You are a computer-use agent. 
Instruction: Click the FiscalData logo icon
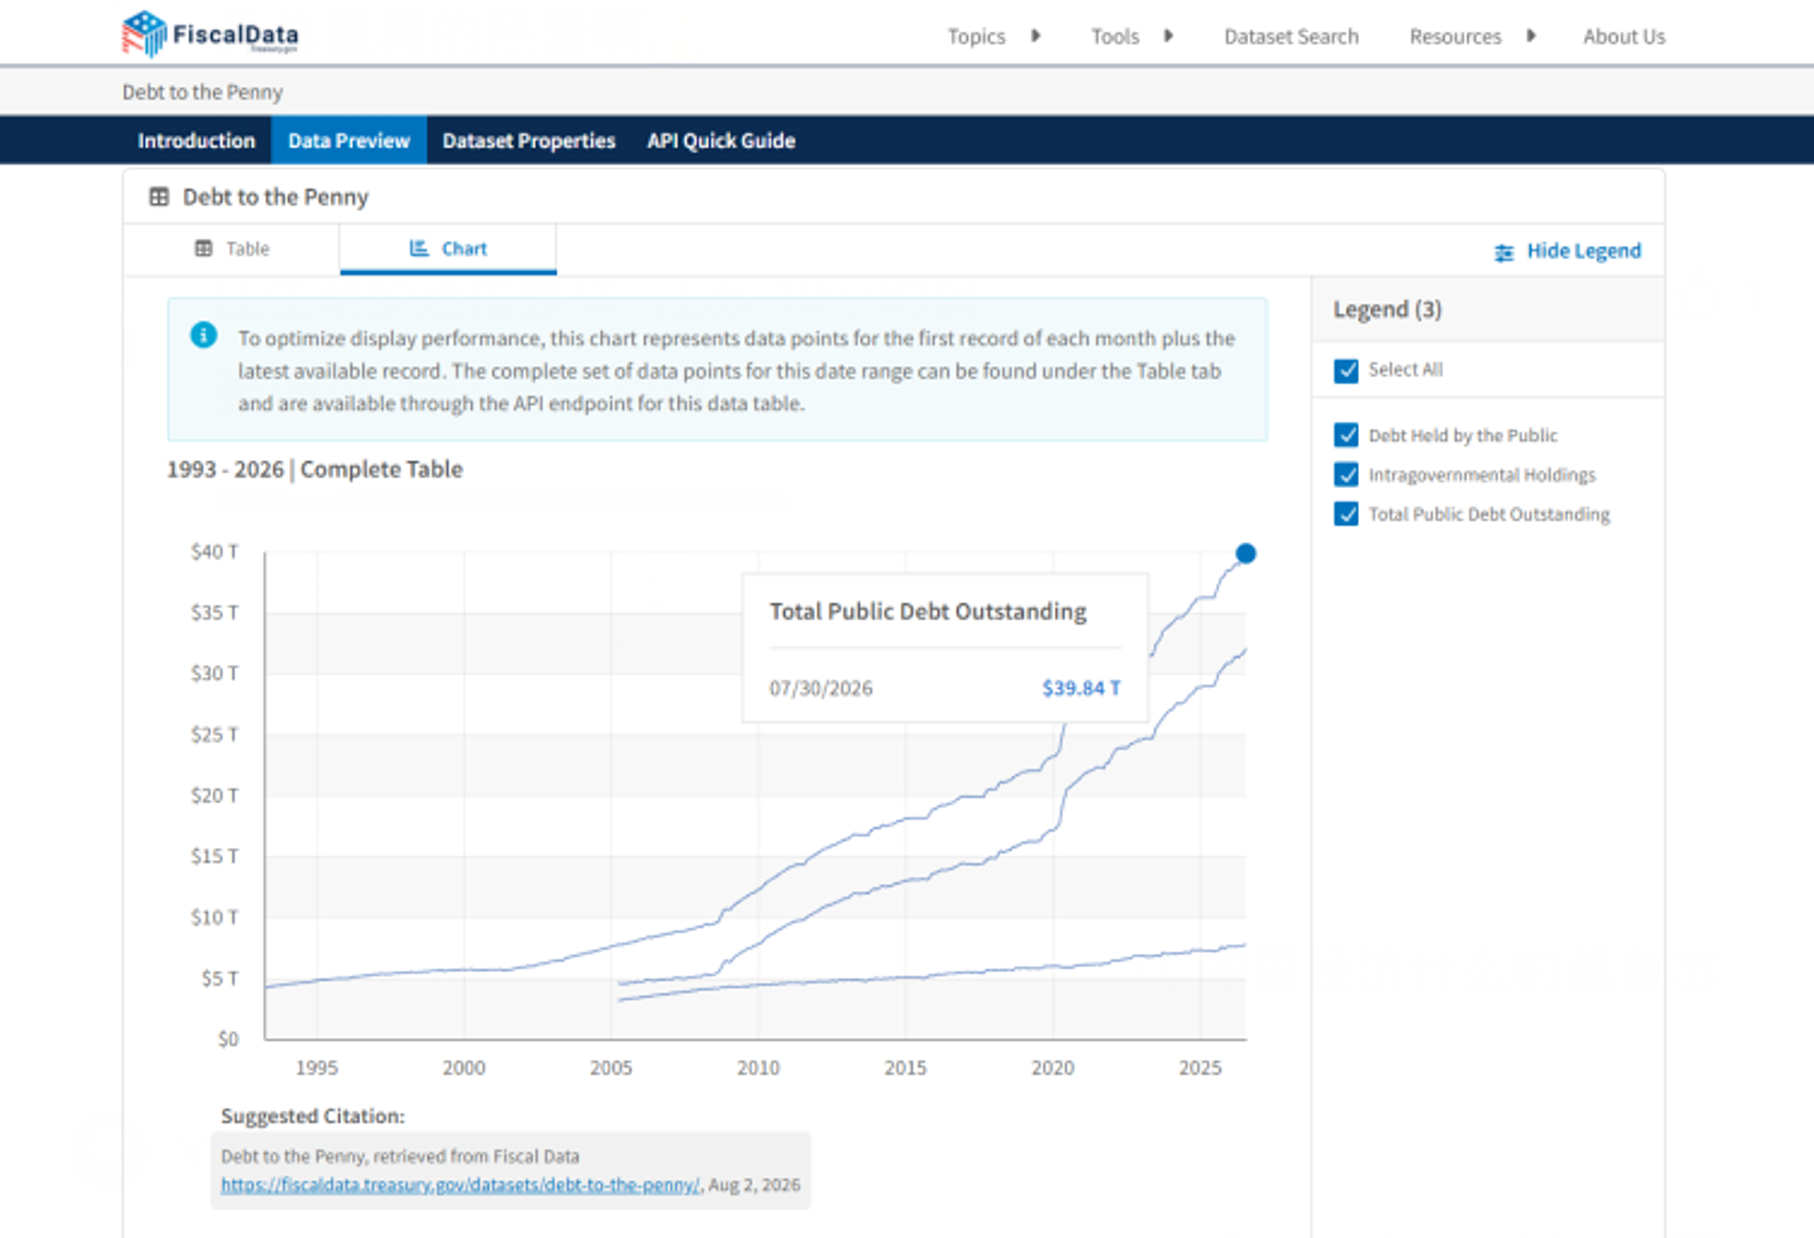[x=144, y=33]
